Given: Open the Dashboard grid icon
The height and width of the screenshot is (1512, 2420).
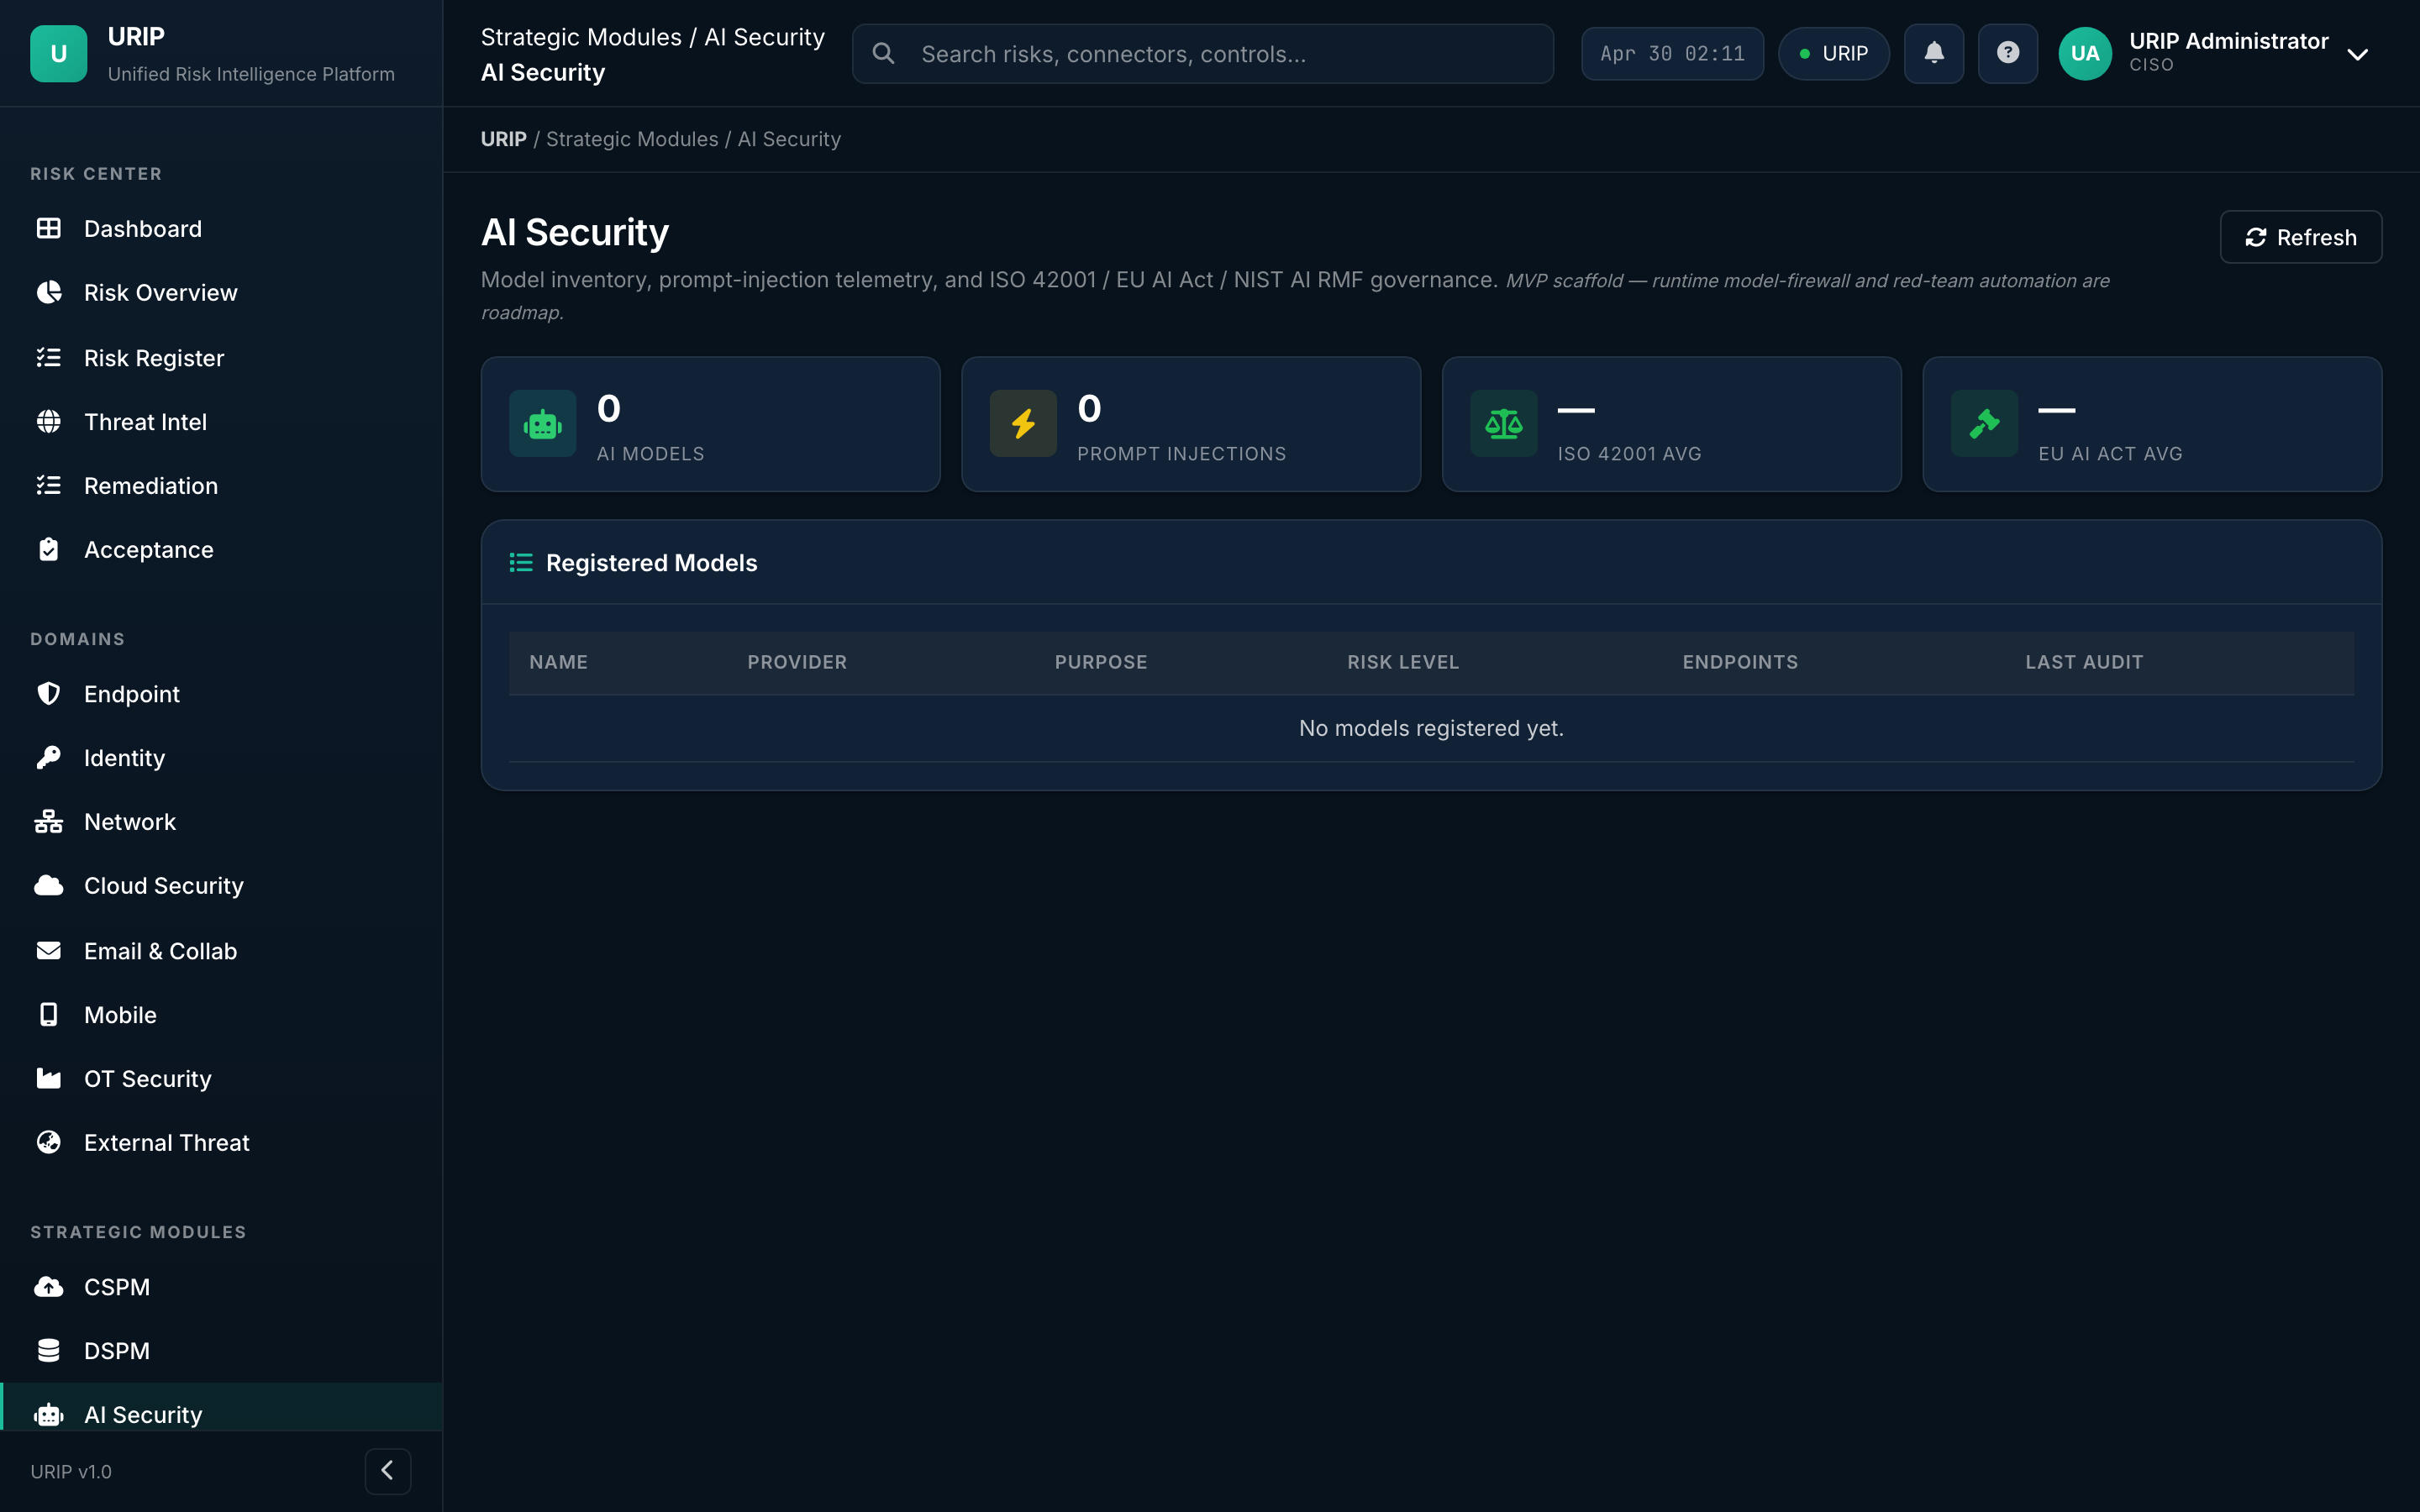Looking at the screenshot, I should pyautogui.click(x=48, y=229).
